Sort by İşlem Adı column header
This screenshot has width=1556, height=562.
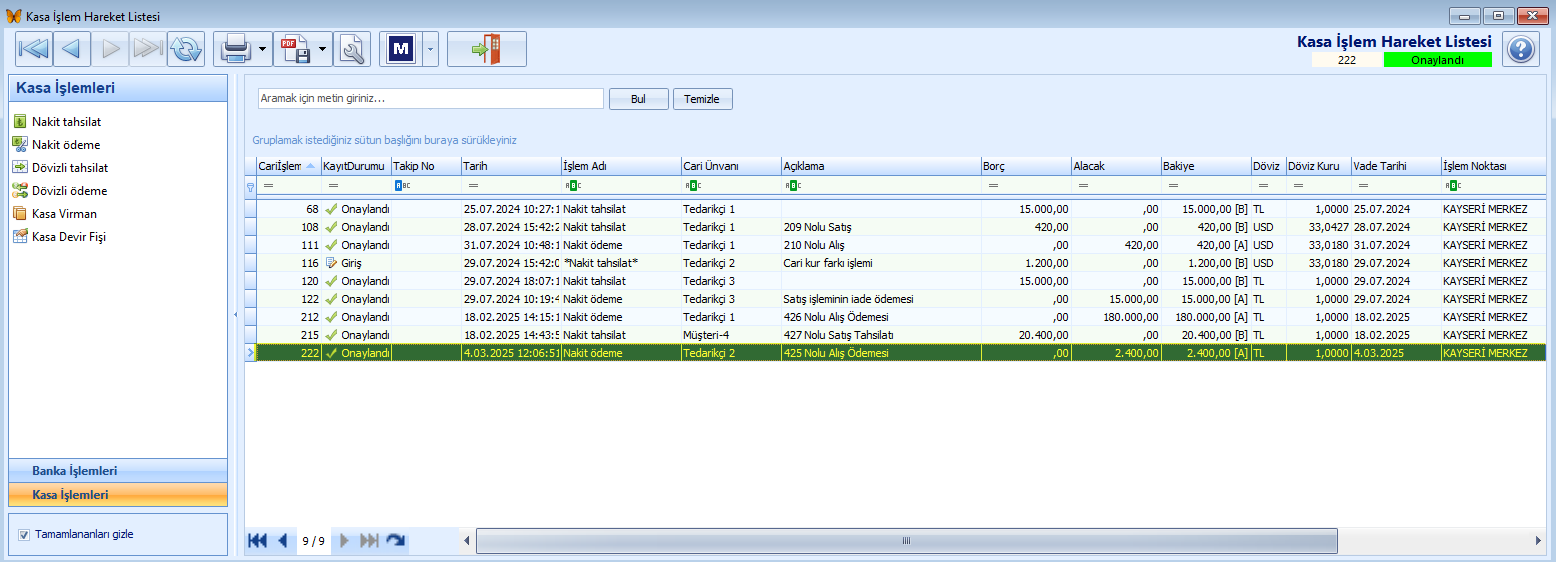coord(620,166)
